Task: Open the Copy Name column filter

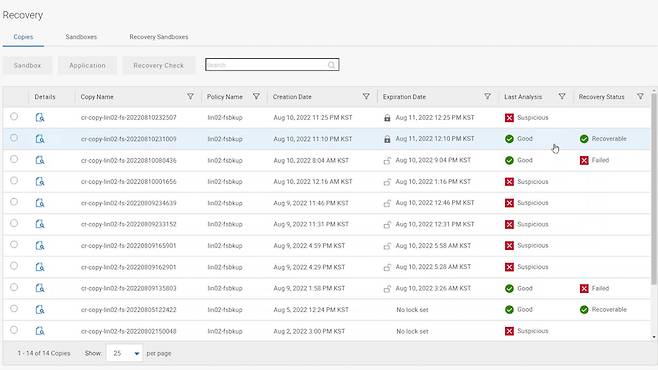Action: (x=190, y=96)
